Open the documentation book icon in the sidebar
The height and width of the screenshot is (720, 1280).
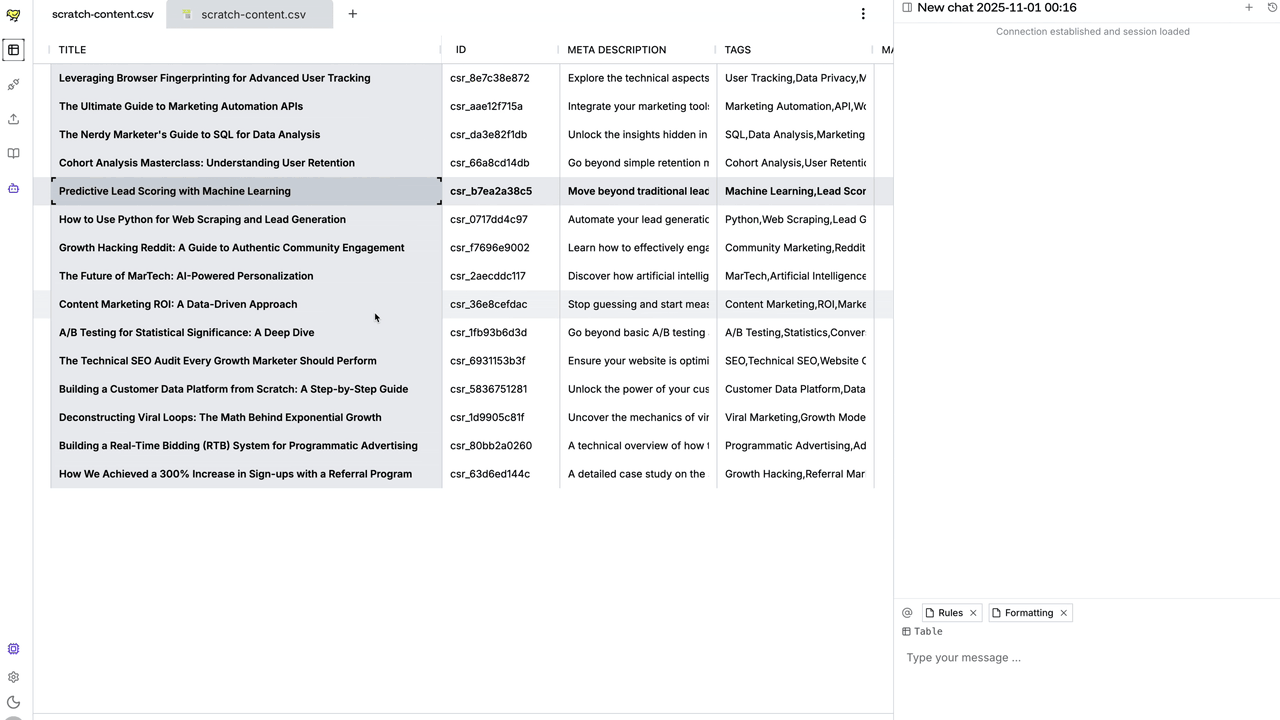[13, 152]
